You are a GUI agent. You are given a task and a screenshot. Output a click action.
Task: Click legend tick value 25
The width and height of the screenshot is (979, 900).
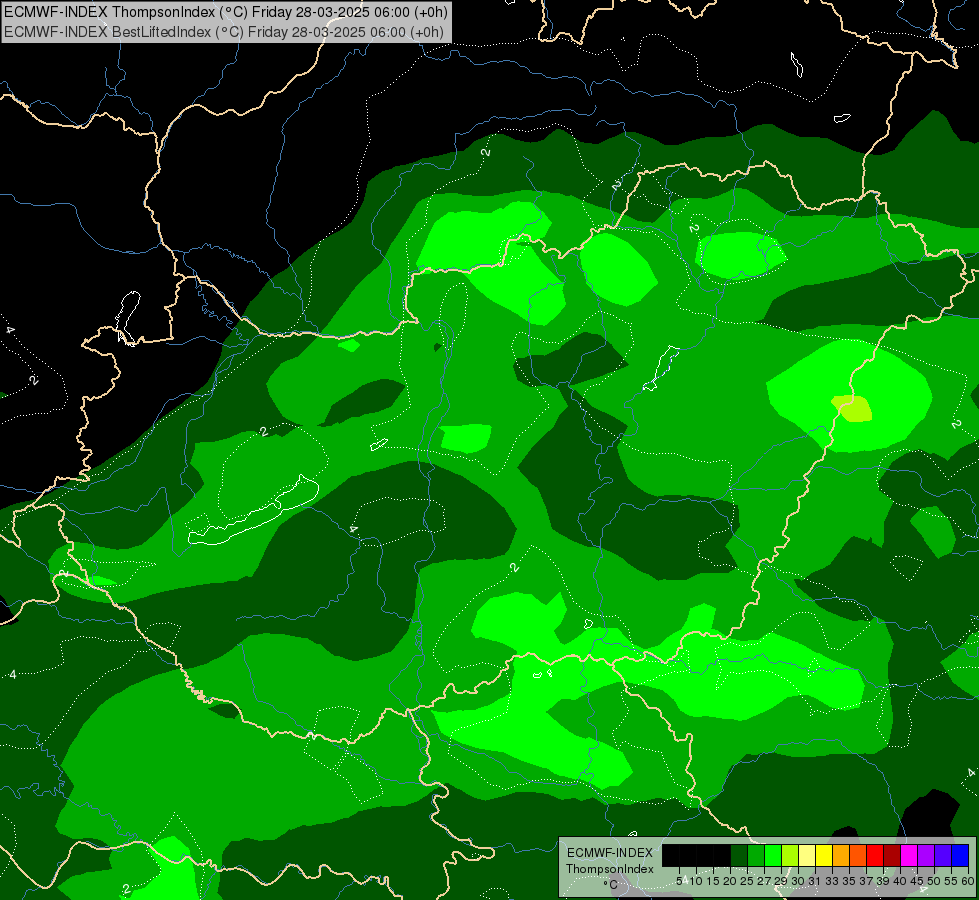point(747,881)
